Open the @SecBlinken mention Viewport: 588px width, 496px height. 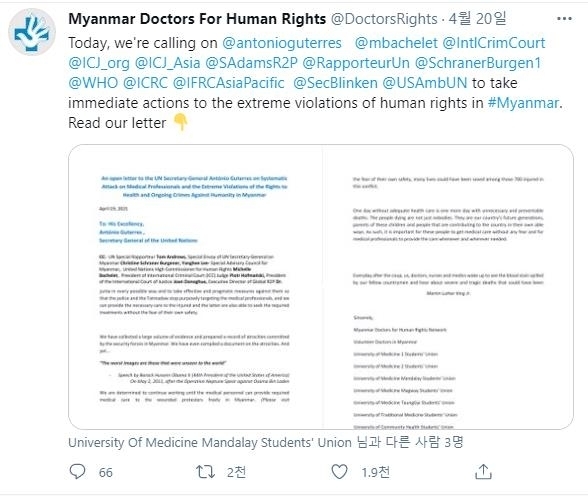point(335,83)
